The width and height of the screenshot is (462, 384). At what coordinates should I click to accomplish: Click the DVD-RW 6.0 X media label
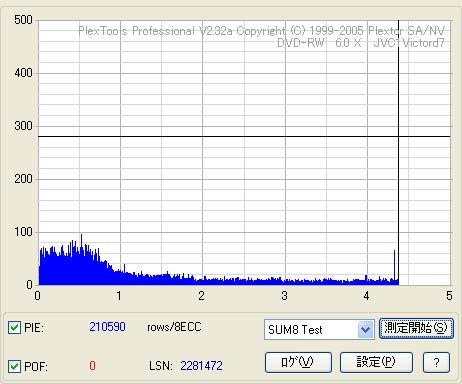(x=319, y=43)
